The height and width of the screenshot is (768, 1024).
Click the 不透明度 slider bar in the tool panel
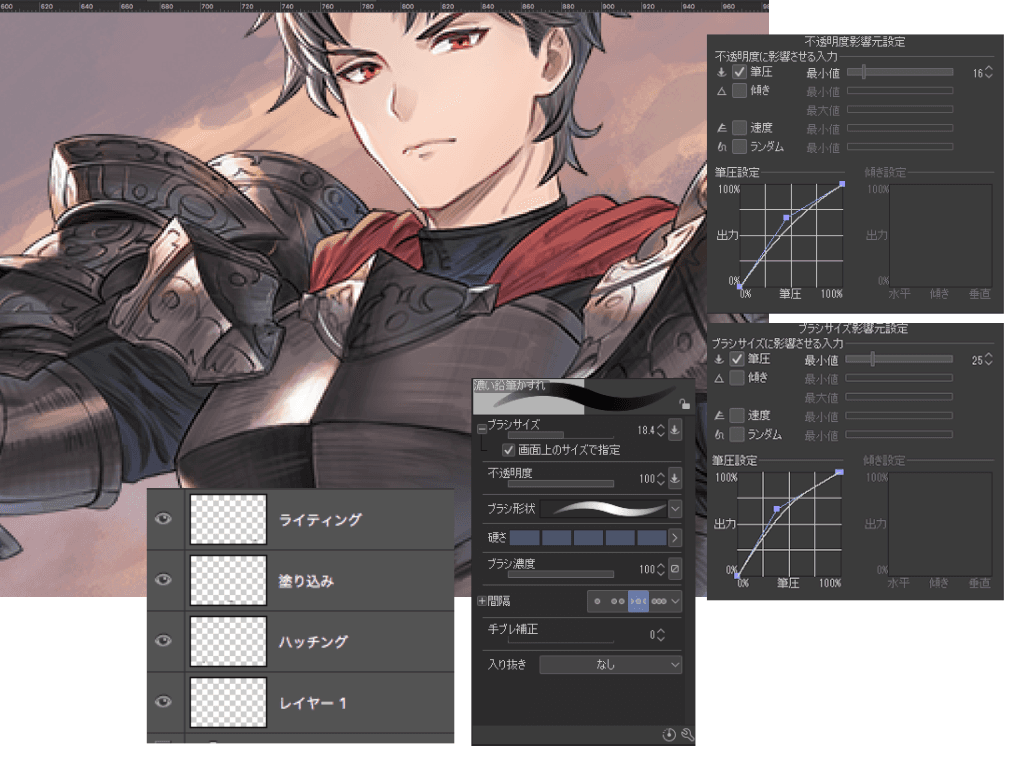[x=561, y=484]
